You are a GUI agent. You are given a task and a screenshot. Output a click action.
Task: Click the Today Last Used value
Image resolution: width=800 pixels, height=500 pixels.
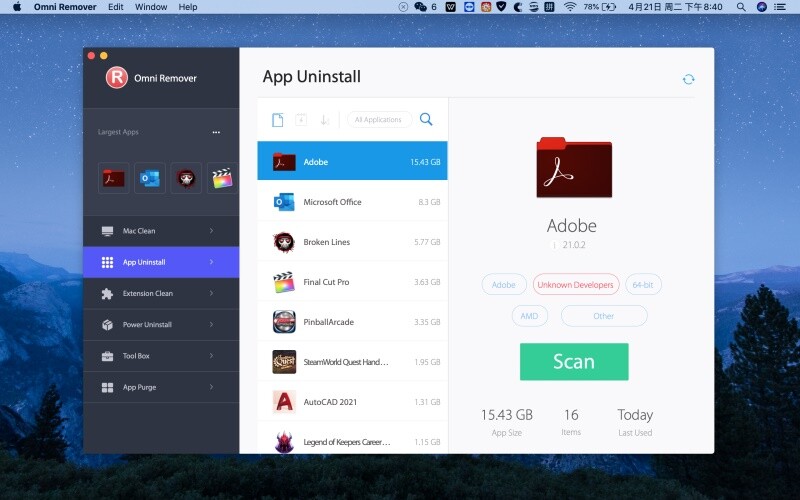635,415
